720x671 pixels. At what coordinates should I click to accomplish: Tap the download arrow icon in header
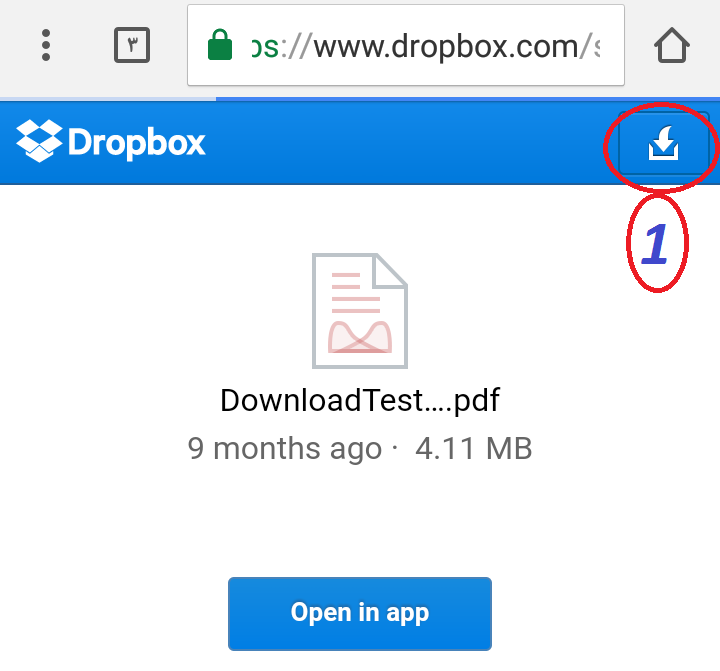tap(663, 143)
